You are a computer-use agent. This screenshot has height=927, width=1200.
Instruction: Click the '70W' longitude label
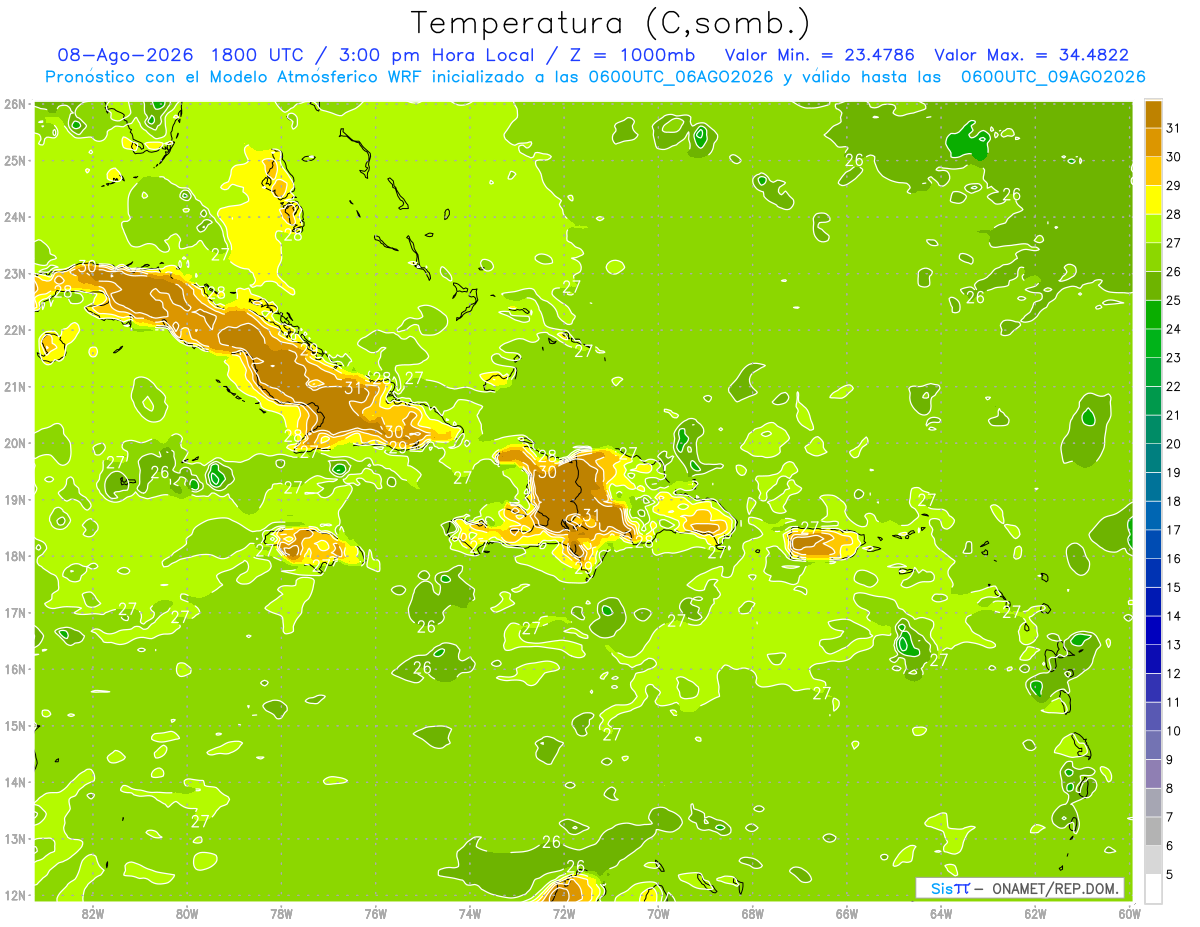[658, 913]
